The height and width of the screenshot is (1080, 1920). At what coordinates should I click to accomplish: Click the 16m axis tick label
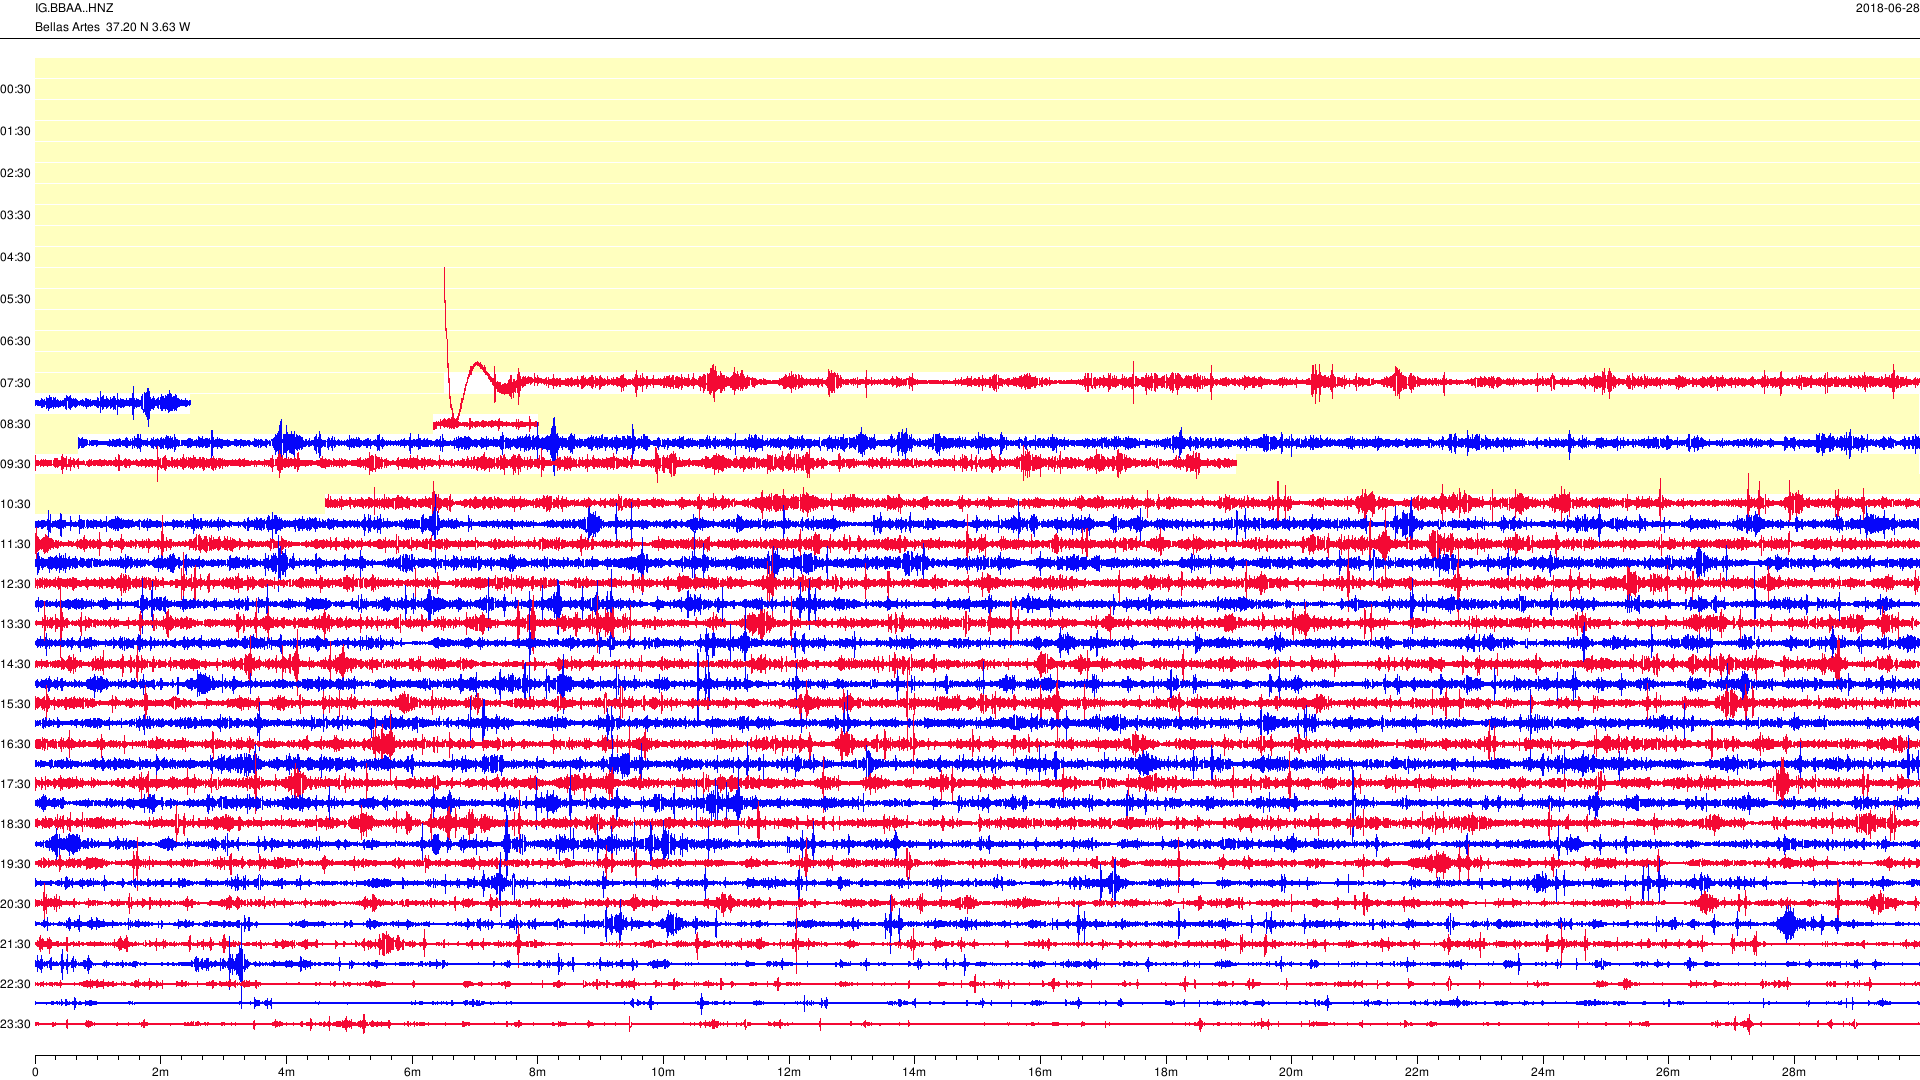(1040, 1072)
